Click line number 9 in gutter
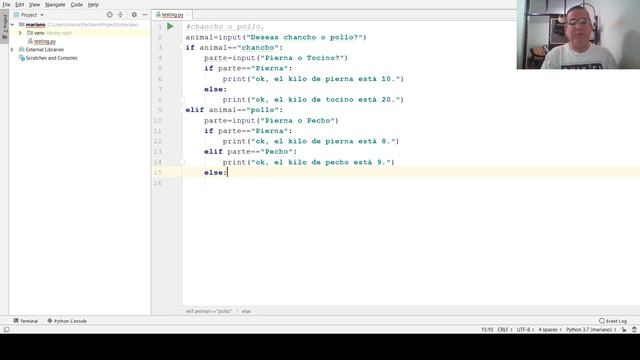This screenshot has height=360, width=640. [160, 110]
